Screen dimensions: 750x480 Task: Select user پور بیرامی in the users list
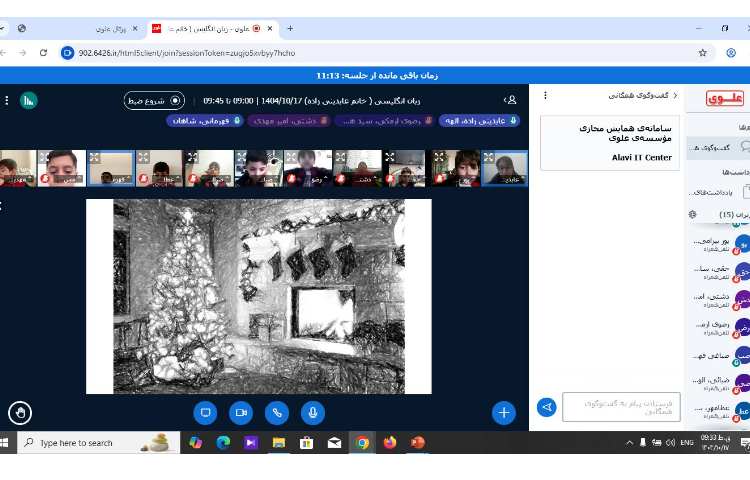[719, 244]
